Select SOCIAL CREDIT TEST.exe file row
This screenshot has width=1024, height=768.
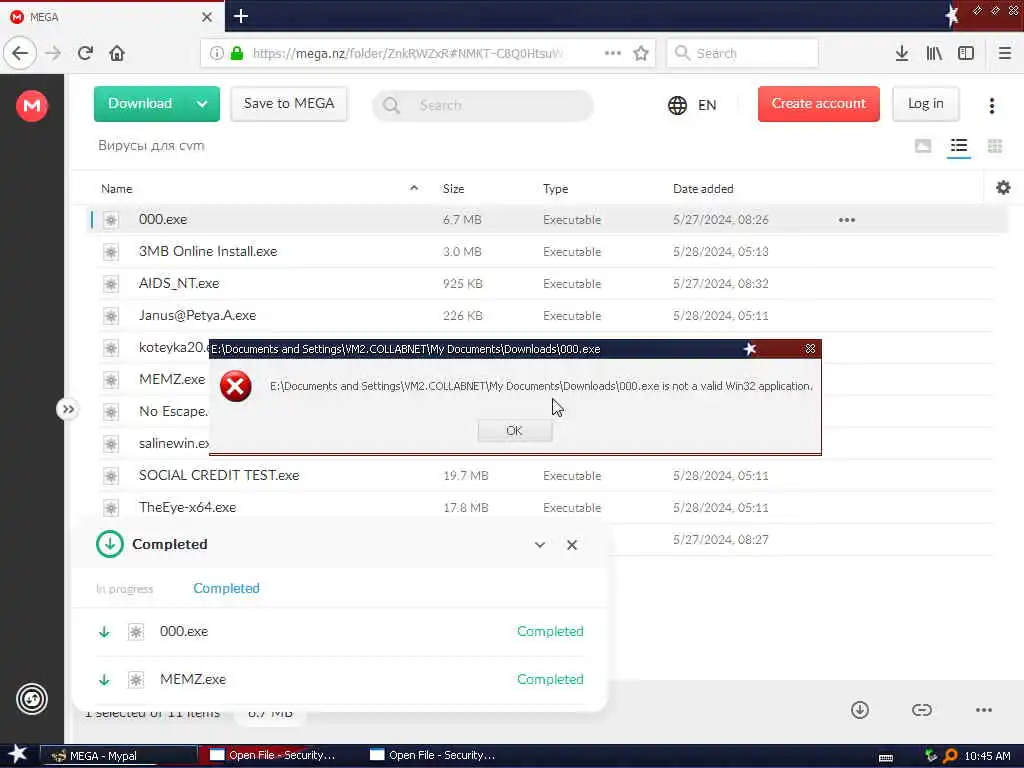tap(545, 475)
